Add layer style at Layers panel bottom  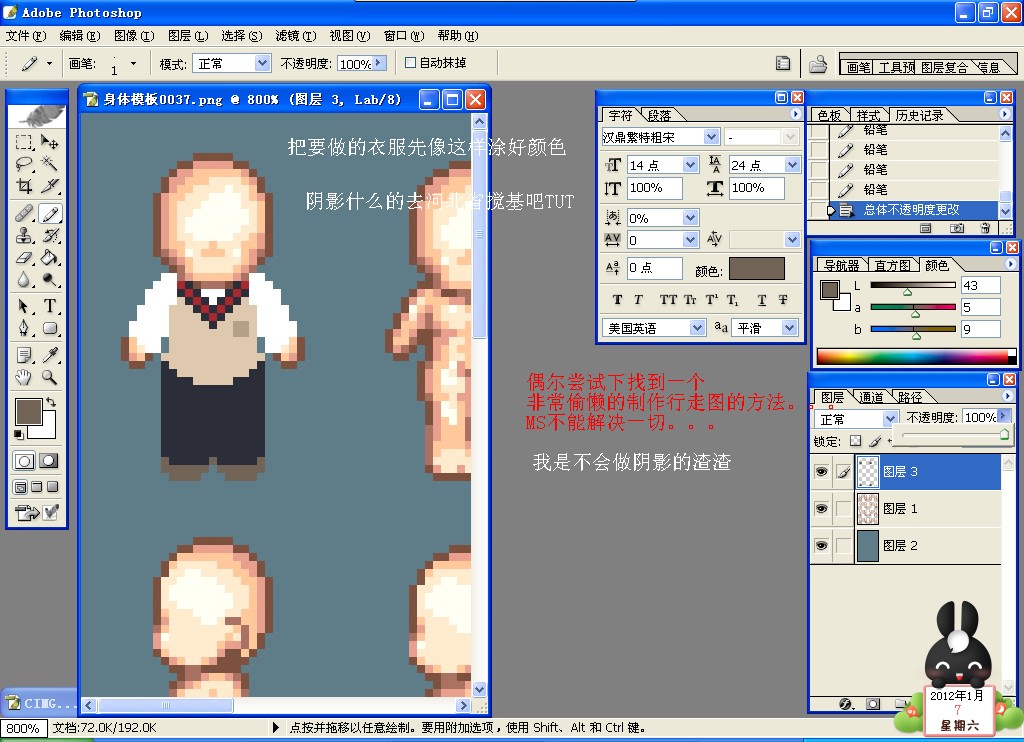click(x=846, y=704)
